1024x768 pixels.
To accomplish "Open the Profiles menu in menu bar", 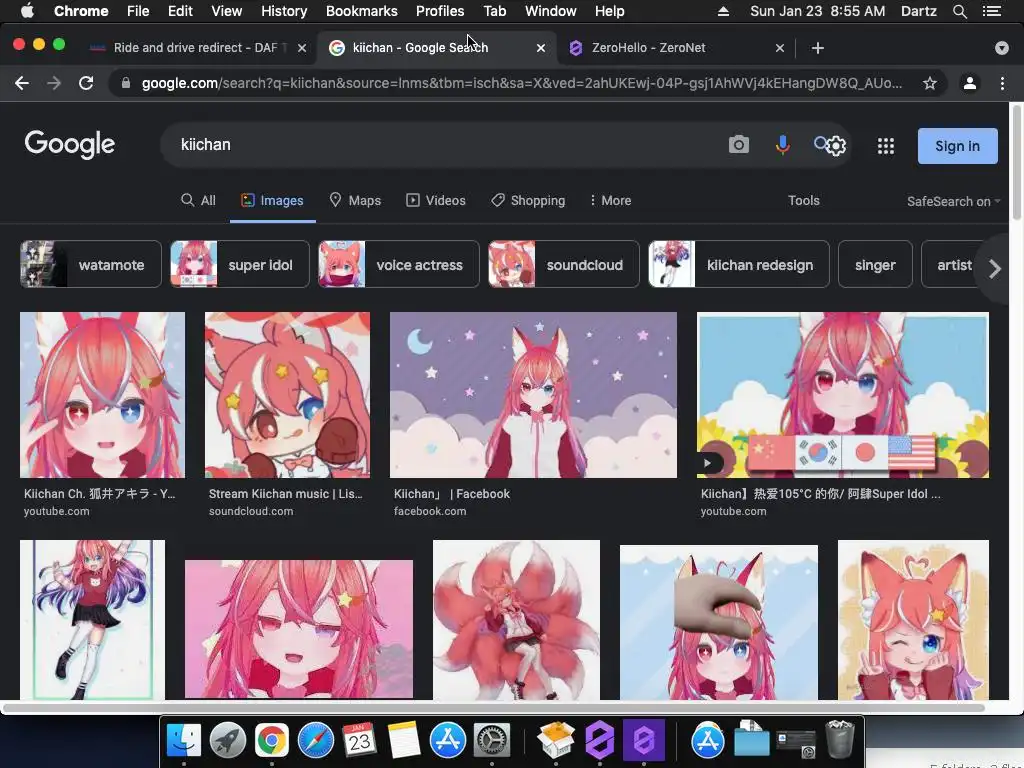I will point(440,11).
